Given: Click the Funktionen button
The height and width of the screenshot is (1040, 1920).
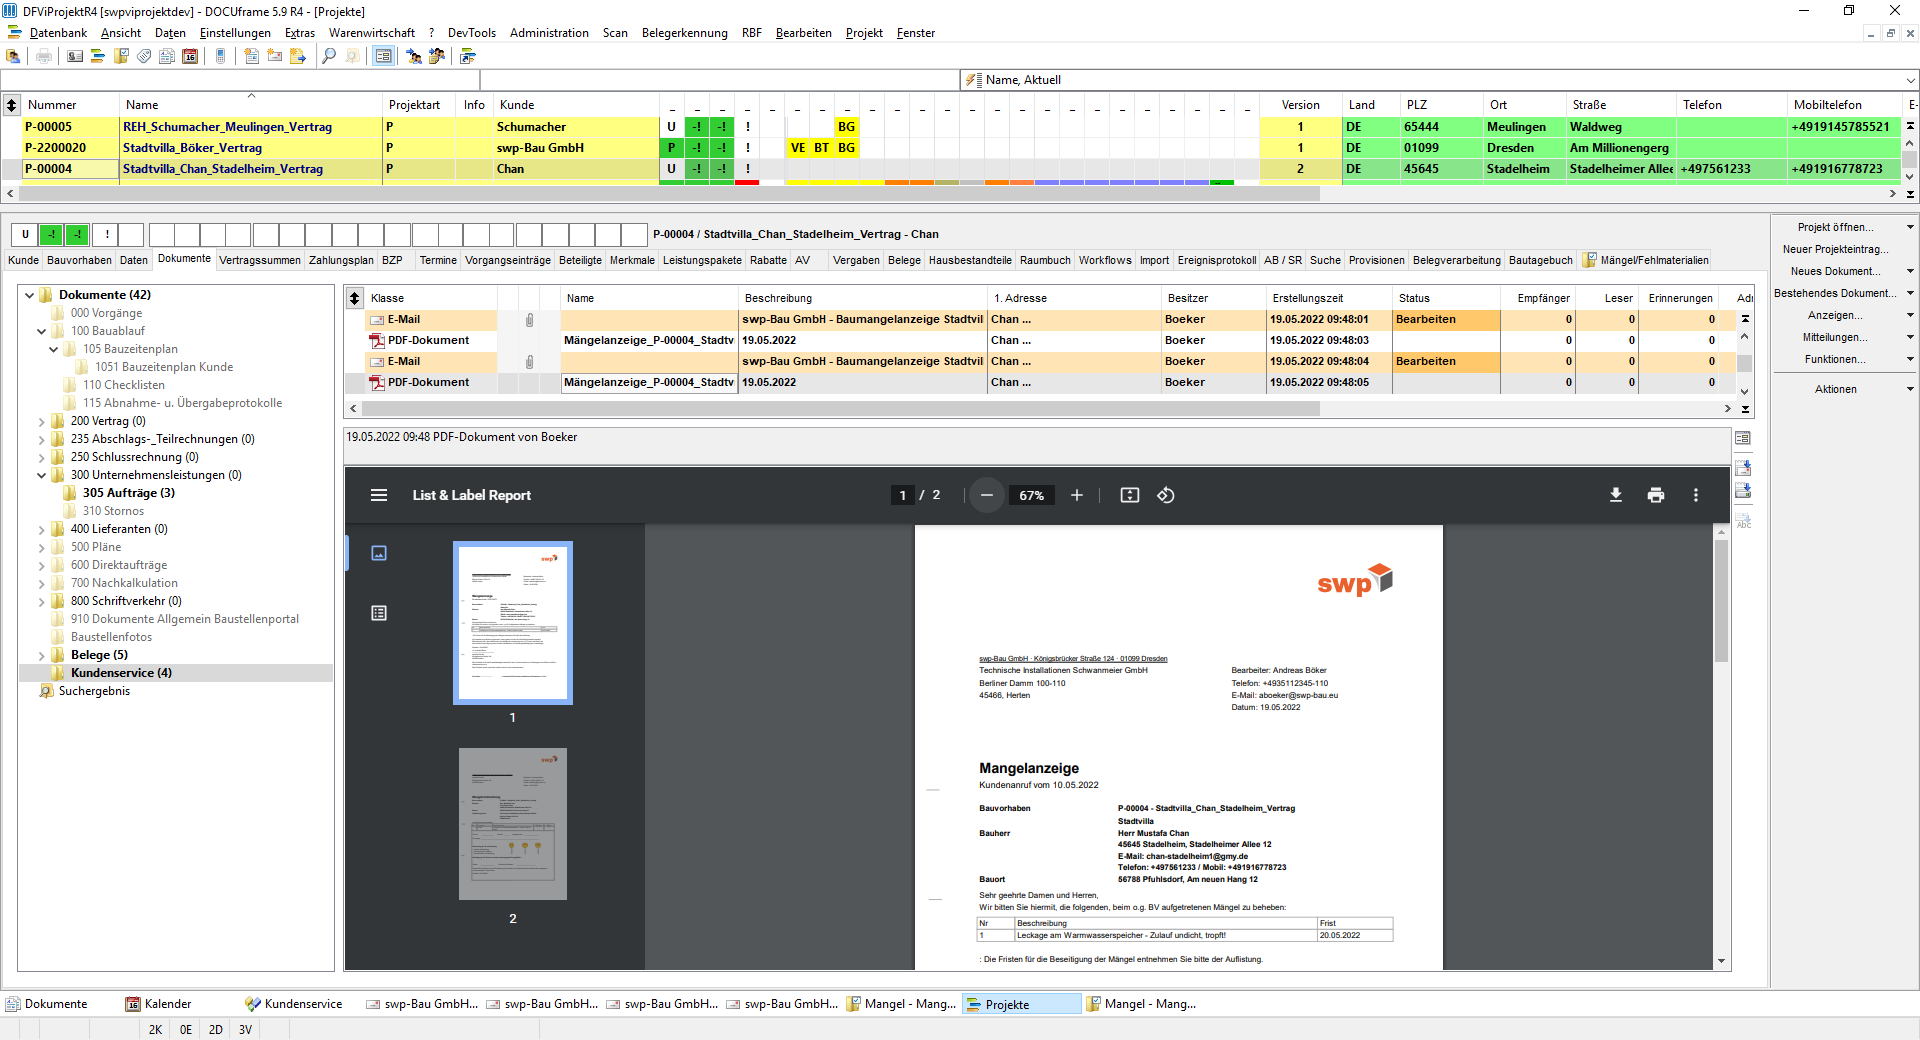Looking at the screenshot, I should coord(1836,360).
